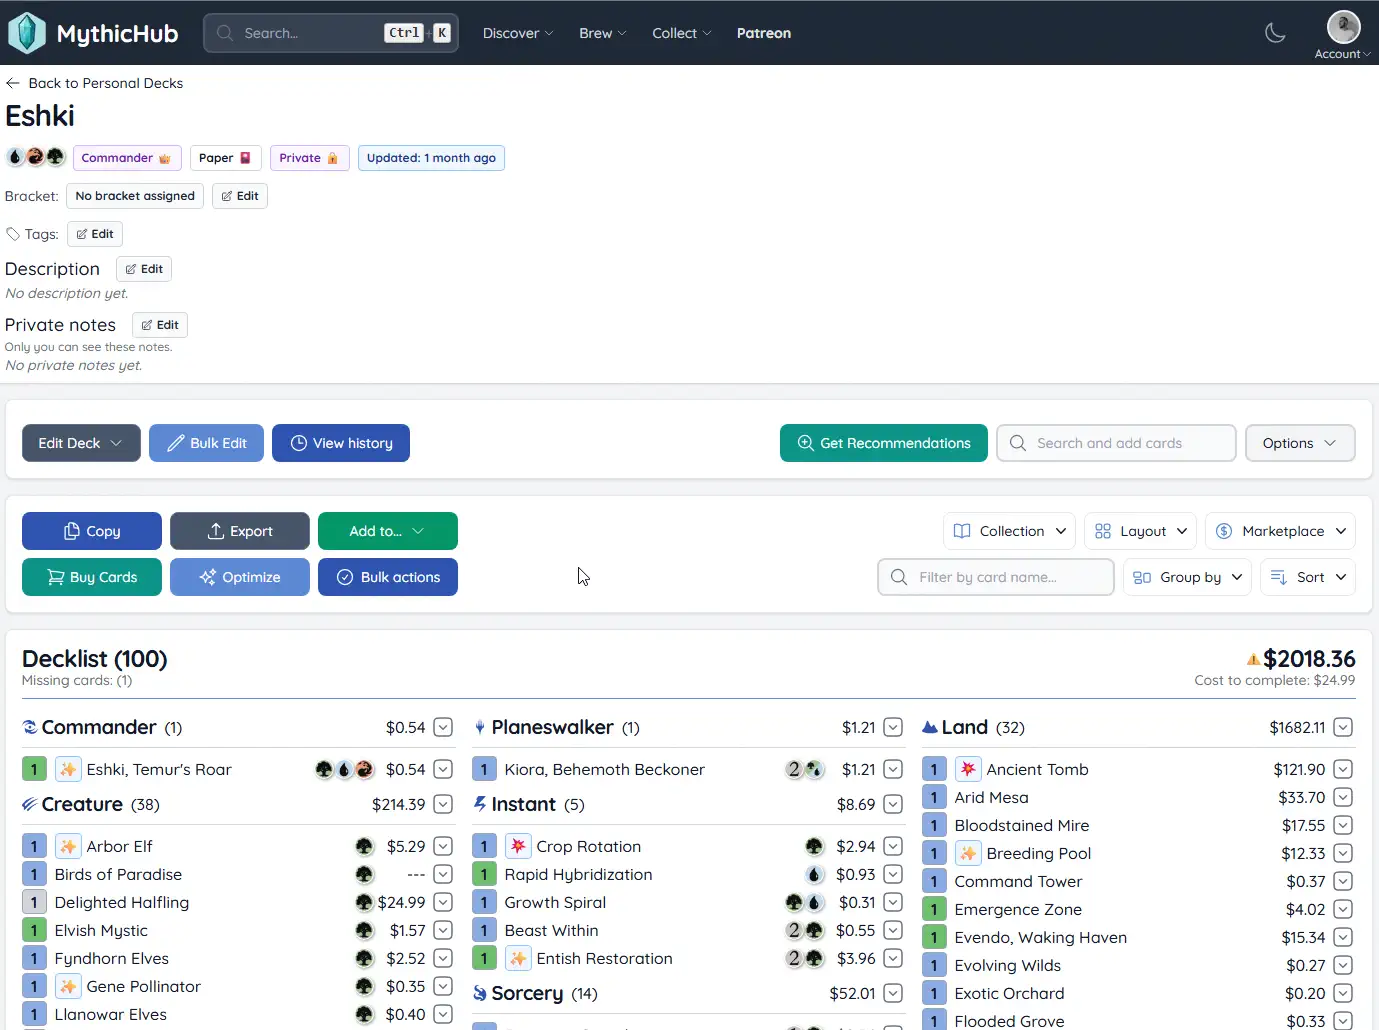
Task: Click the Sorcery section icon
Action: (480, 993)
